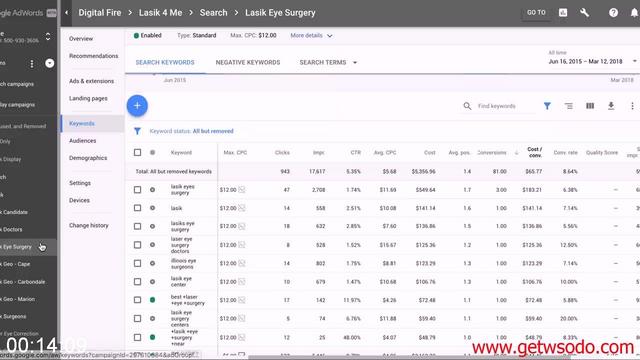640x360 pixels.
Task: Open Settings in side menu
Action: point(80,183)
